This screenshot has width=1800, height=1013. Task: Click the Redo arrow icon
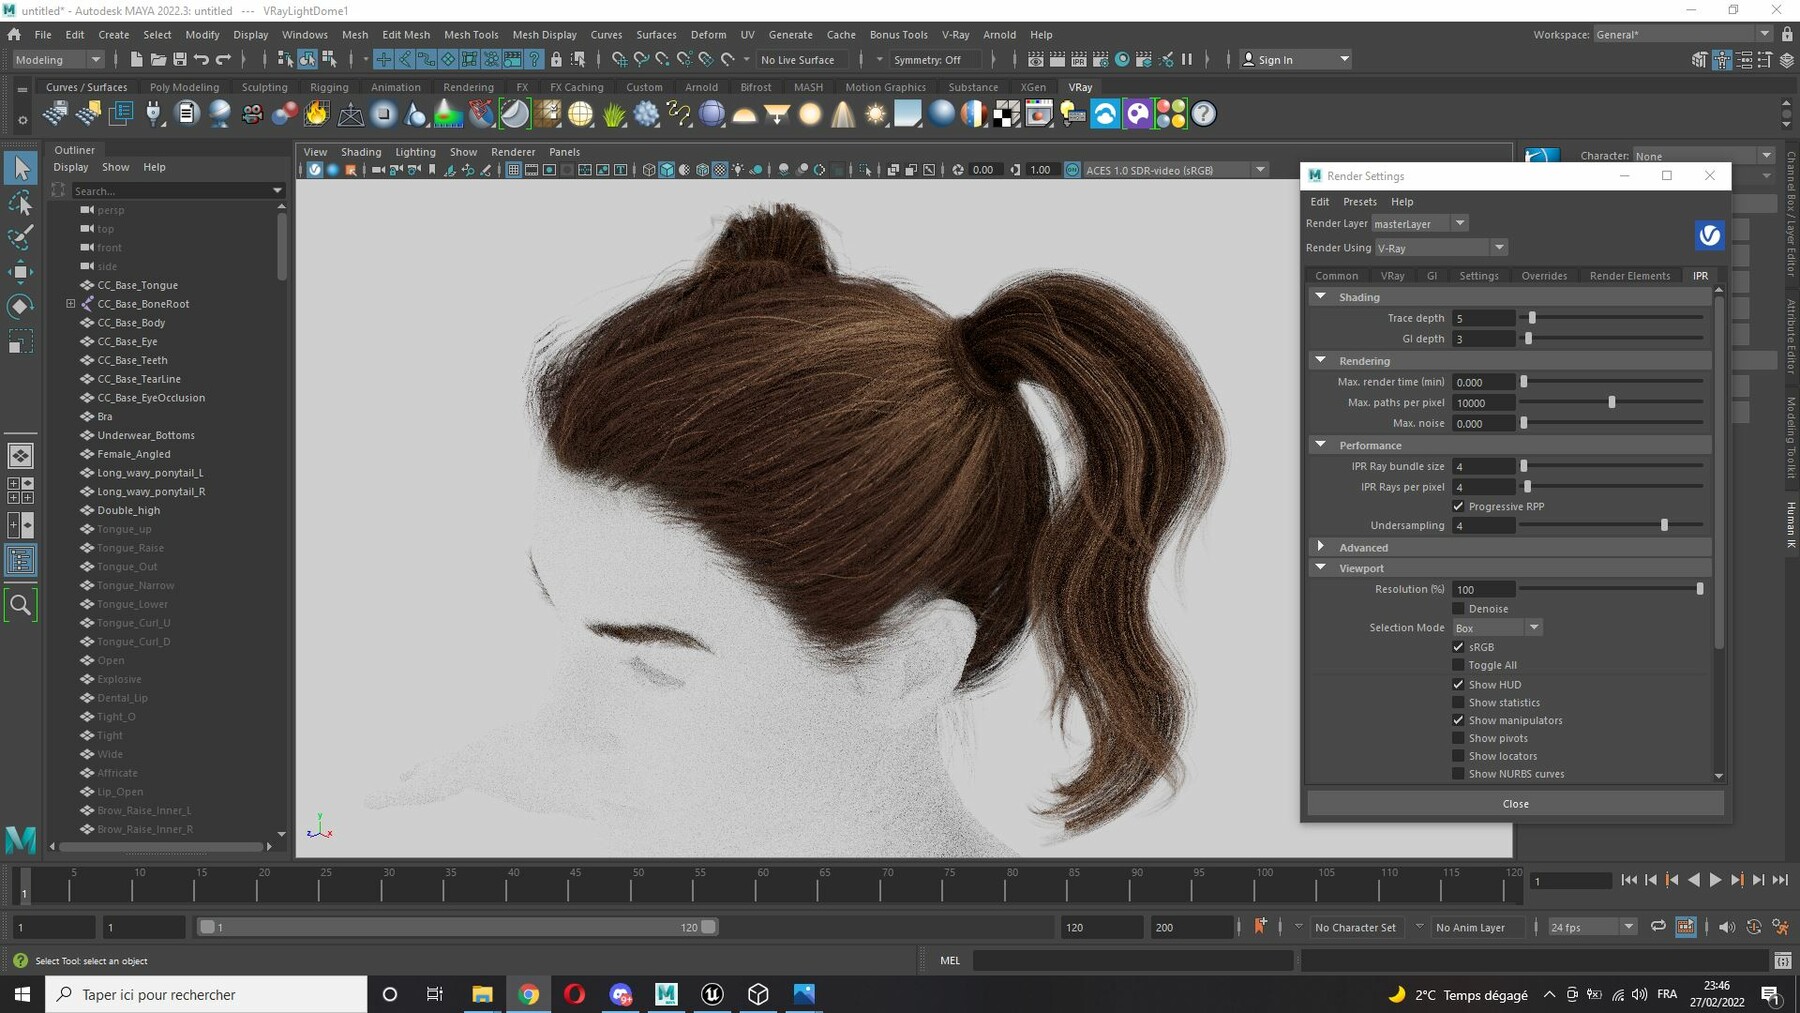223,60
